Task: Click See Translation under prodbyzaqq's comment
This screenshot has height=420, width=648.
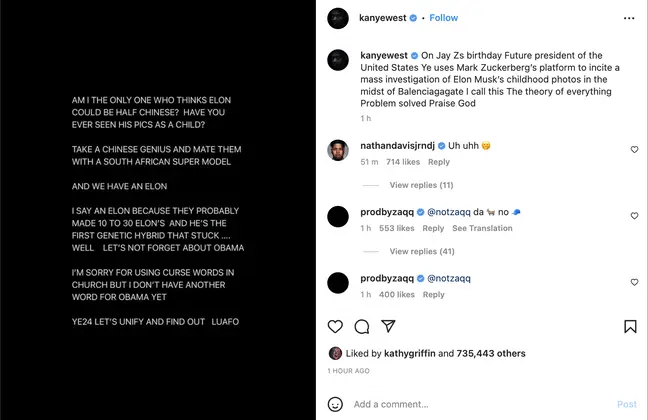Action: pos(482,228)
